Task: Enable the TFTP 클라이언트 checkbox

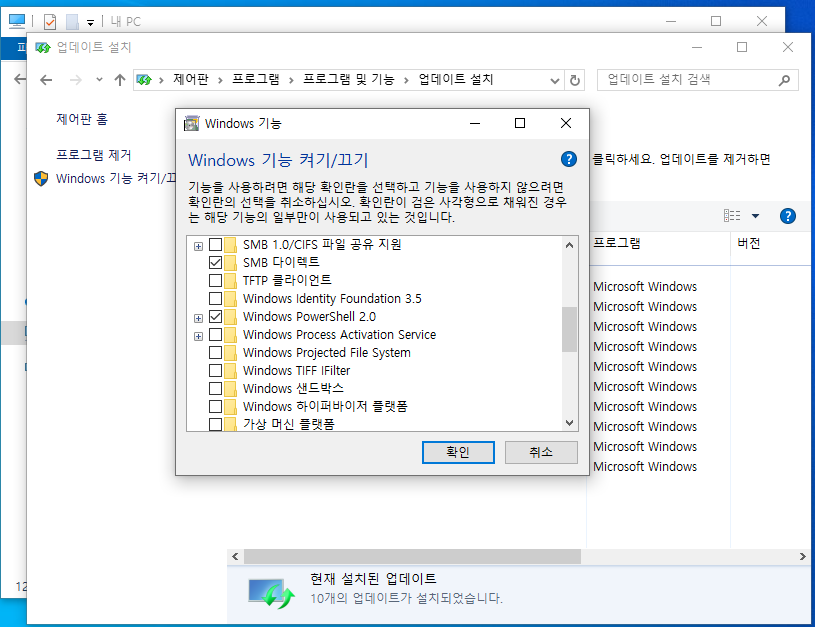Action: pos(215,281)
